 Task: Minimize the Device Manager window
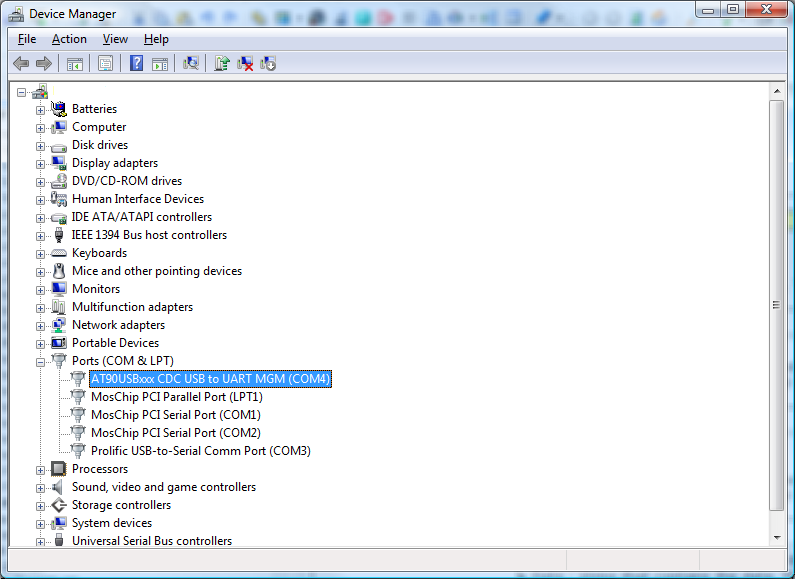pyautogui.click(x=708, y=9)
